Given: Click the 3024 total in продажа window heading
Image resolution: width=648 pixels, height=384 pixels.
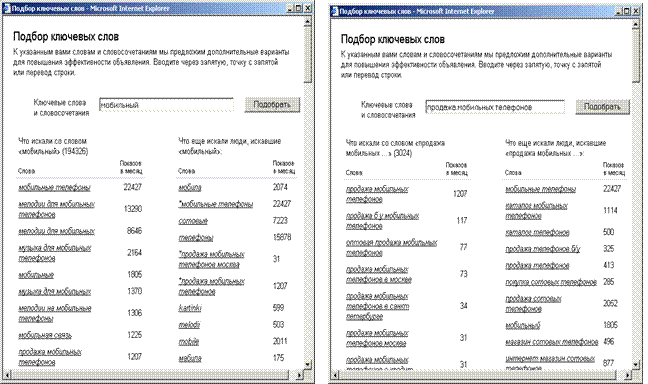Looking at the screenshot, I should [403, 153].
